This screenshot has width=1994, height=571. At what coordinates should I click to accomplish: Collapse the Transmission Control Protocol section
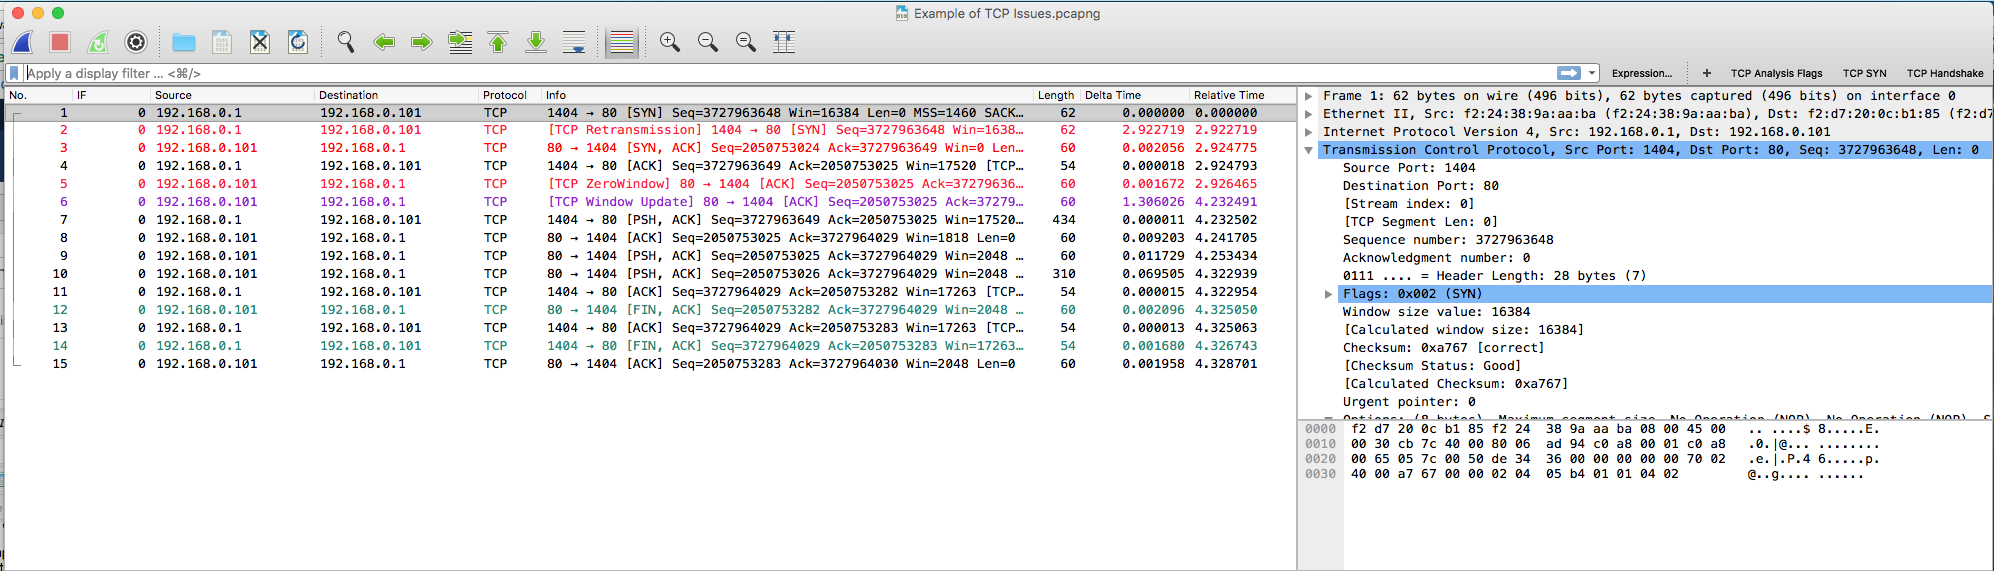click(1309, 150)
